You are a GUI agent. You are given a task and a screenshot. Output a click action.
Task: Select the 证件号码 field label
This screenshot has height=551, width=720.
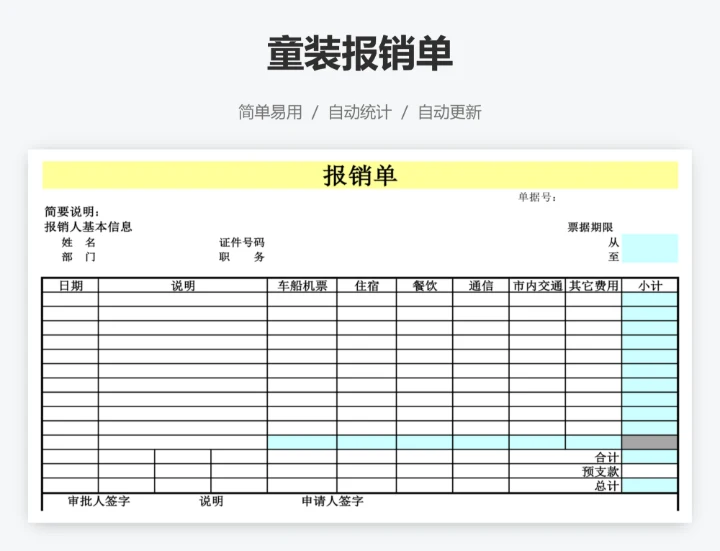tap(242, 242)
